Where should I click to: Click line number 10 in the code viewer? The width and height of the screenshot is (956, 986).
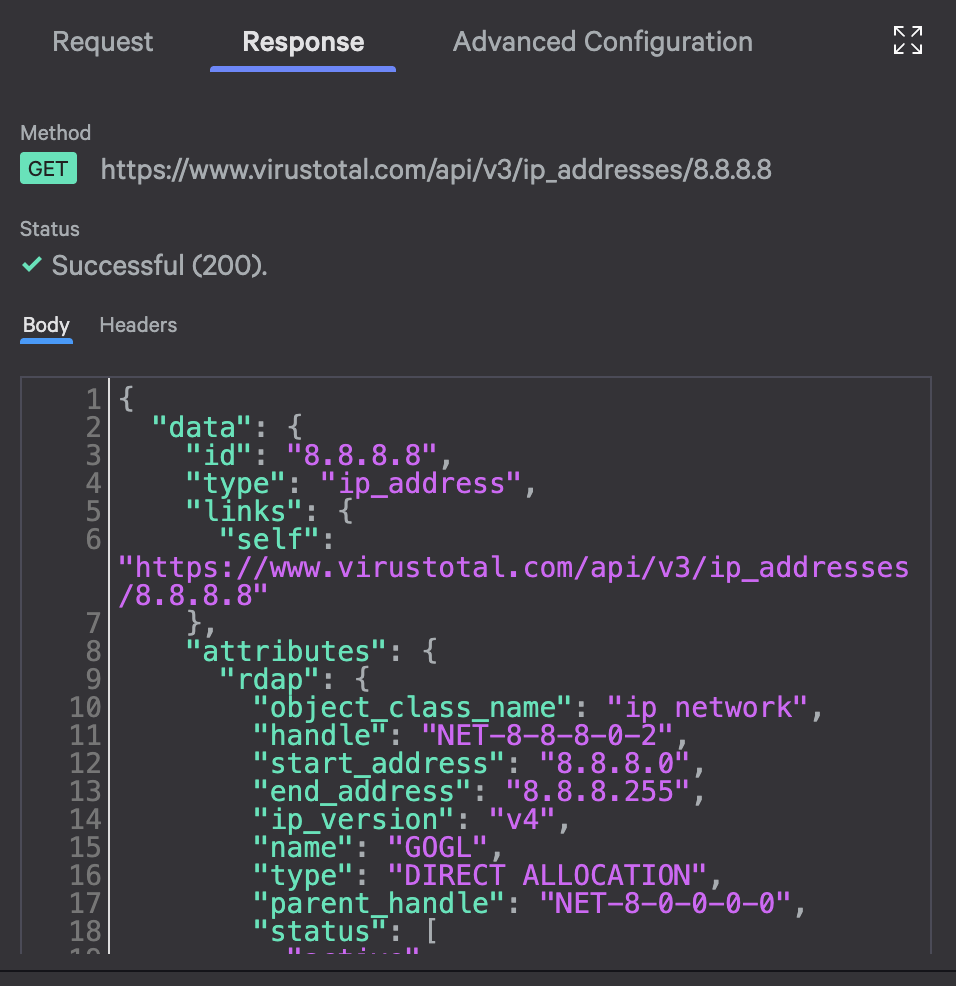point(83,707)
